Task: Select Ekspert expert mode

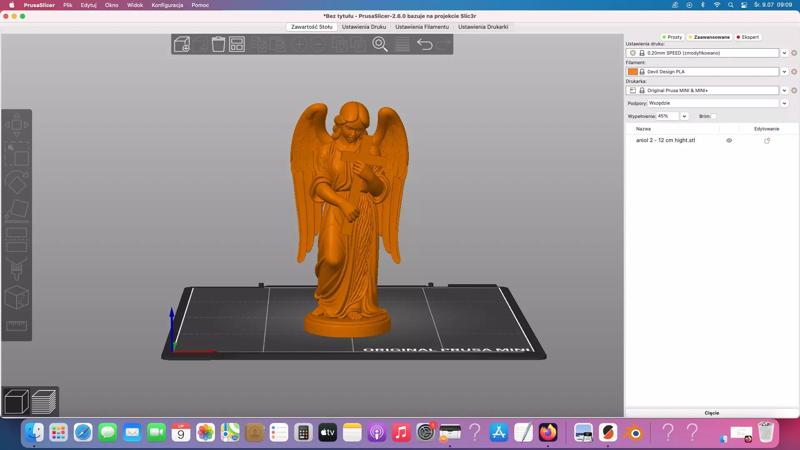Action: pos(748,37)
